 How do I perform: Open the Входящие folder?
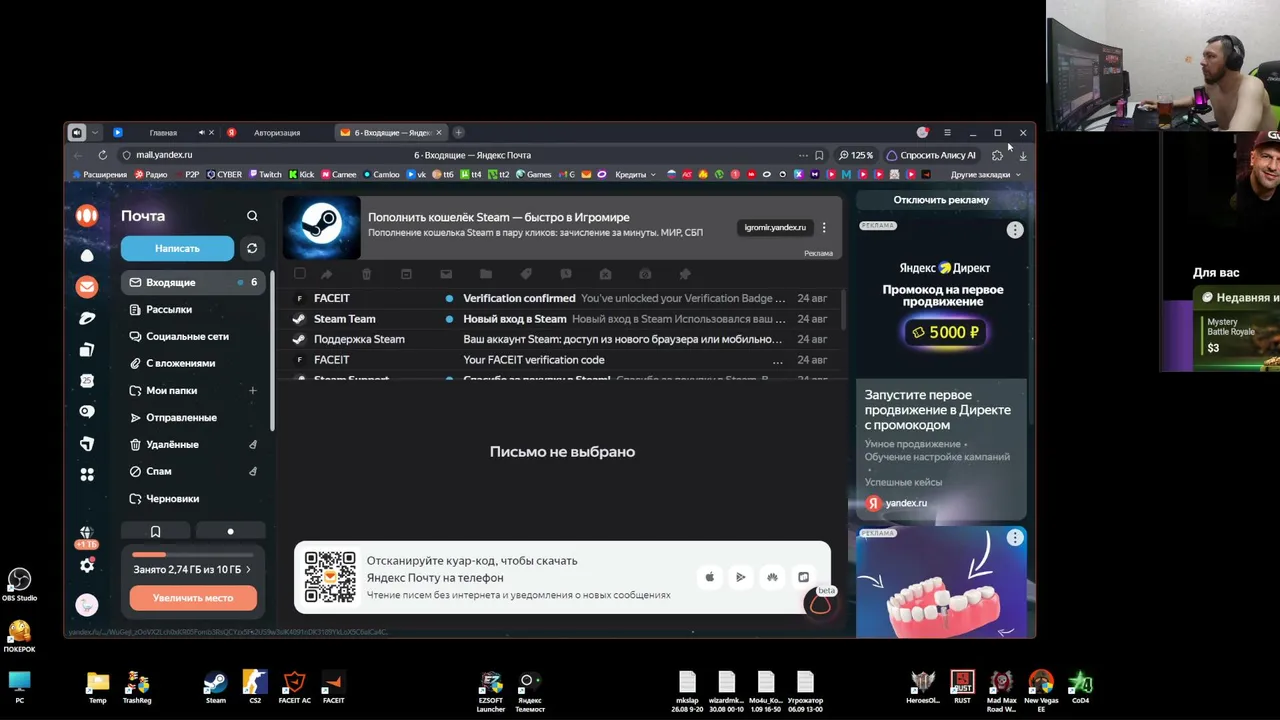[x=193, y=283]
